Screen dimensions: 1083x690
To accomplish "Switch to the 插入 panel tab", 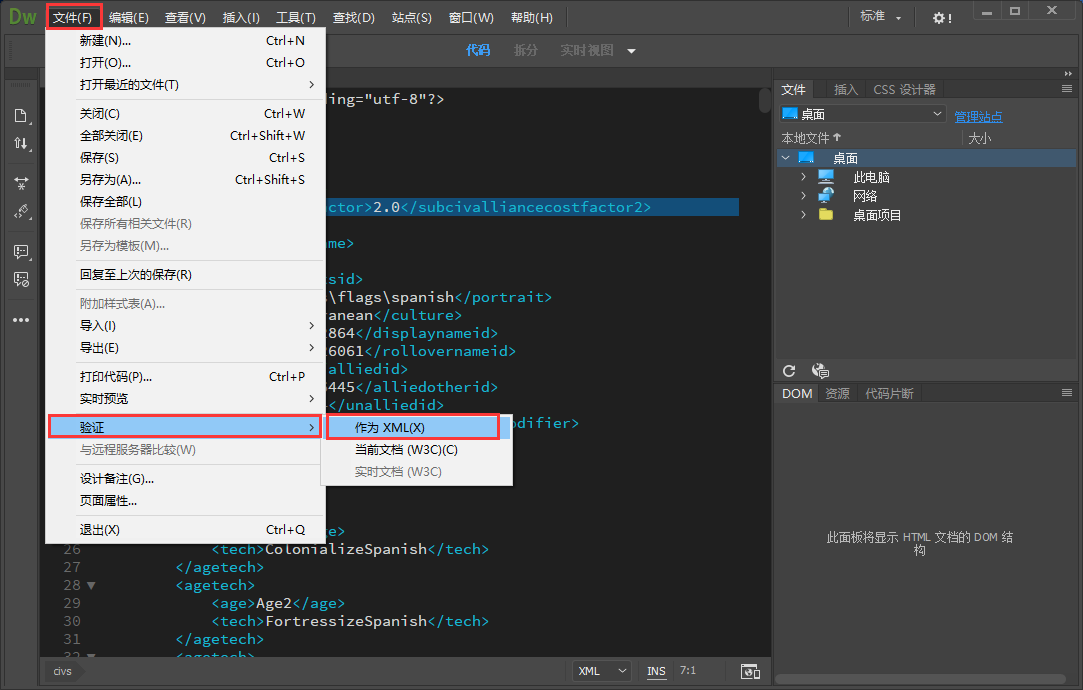I will pyautogui.click(x=845, y=90).
